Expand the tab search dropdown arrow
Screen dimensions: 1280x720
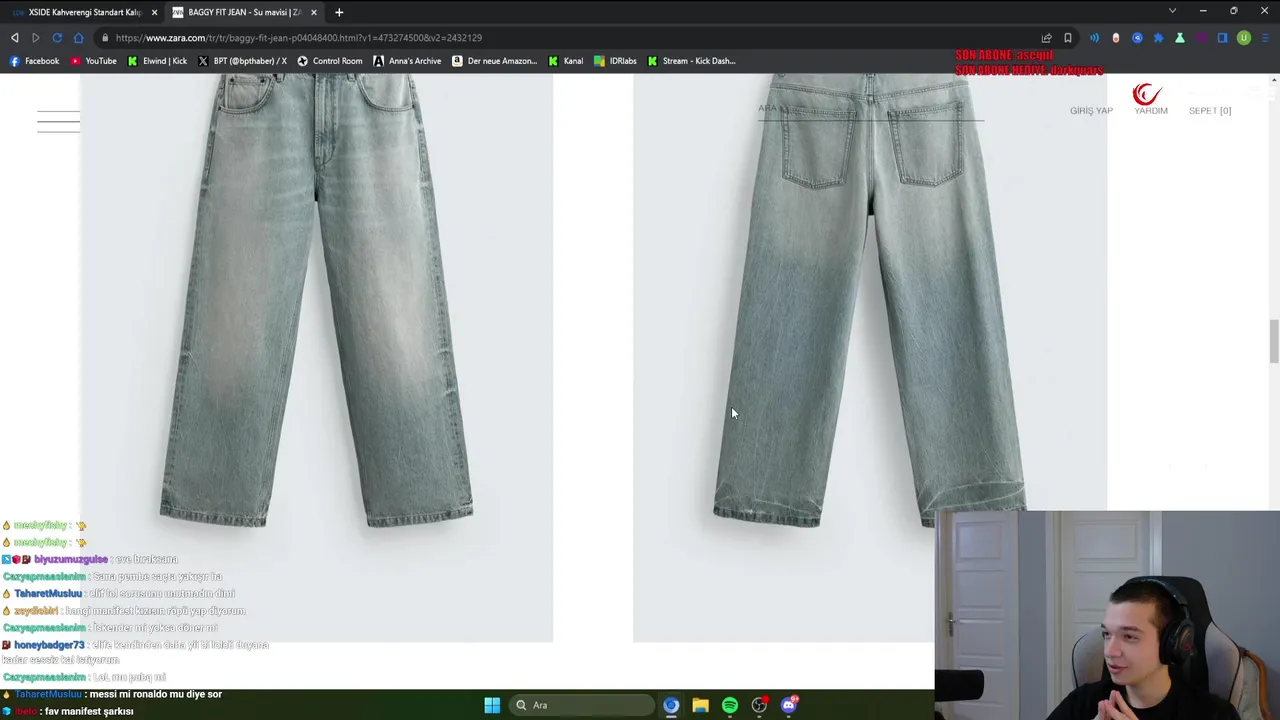click(1172, 11)
